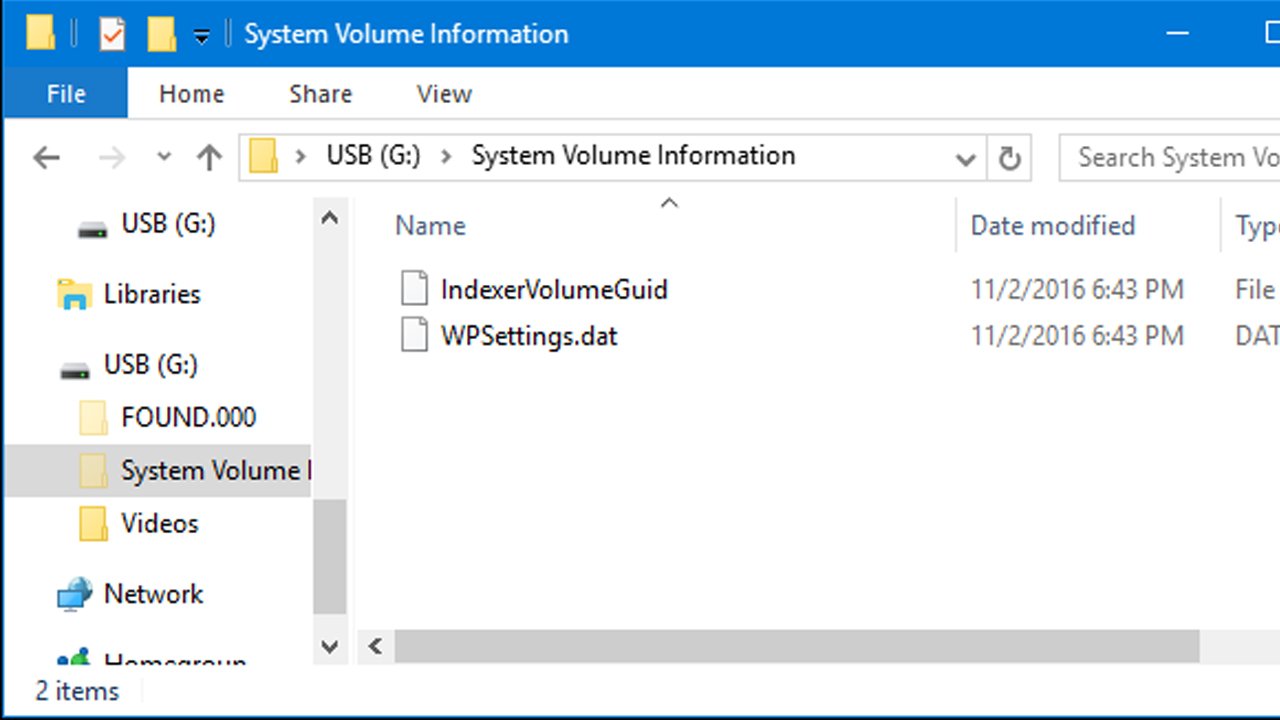This screenshot has height=720, width=1280.
Task: Click the Properties icon in title bar
Action: [112, 35]
